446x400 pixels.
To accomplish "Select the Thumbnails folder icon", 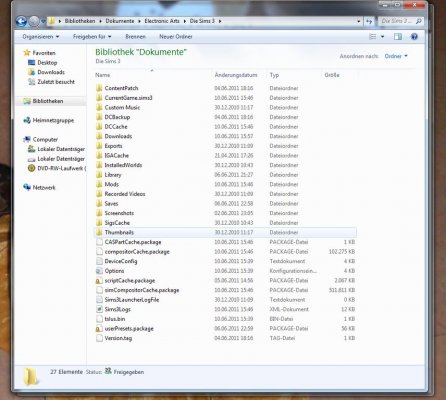I will point(99,232).
